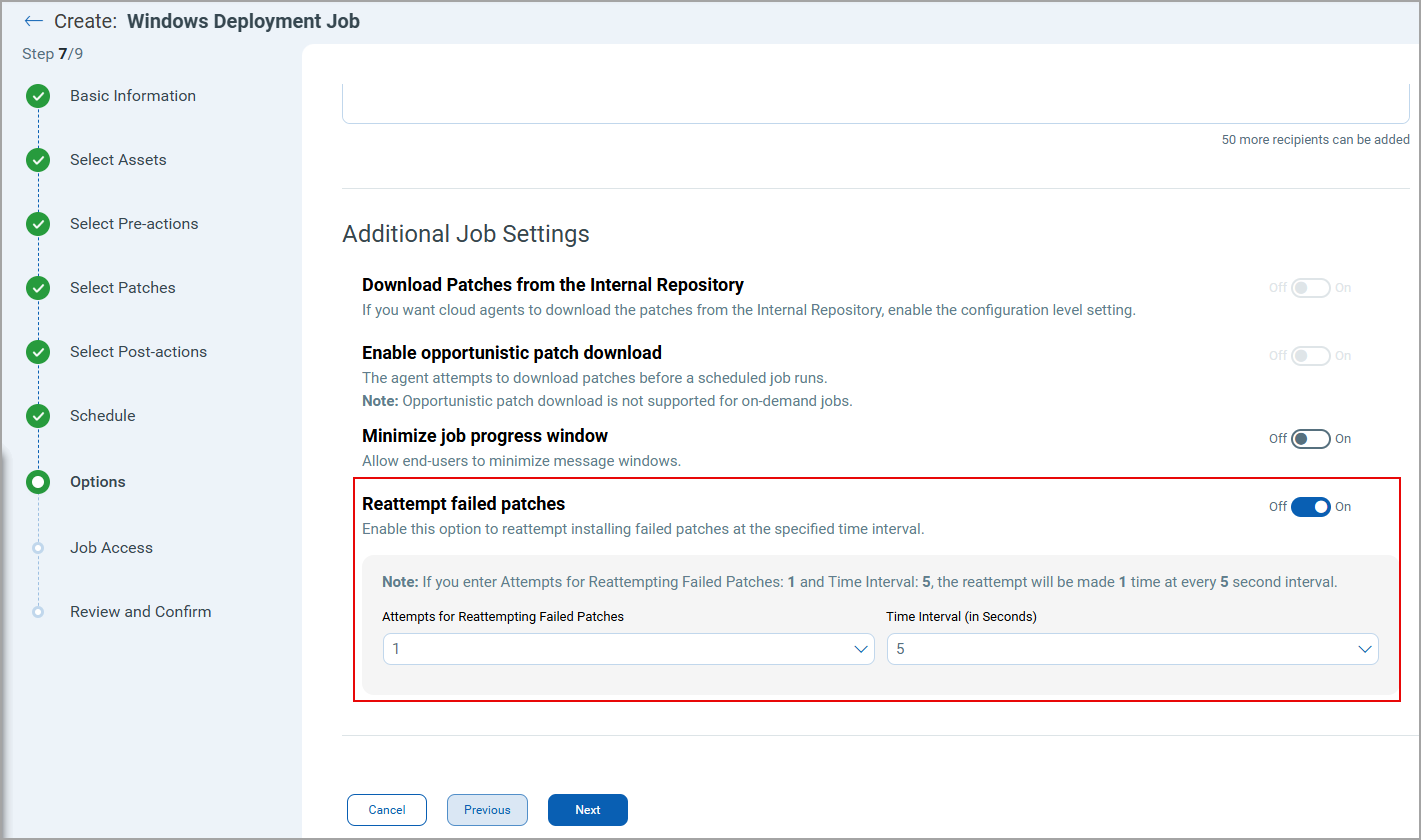Open the Review and Confirm step

point(141,612)
